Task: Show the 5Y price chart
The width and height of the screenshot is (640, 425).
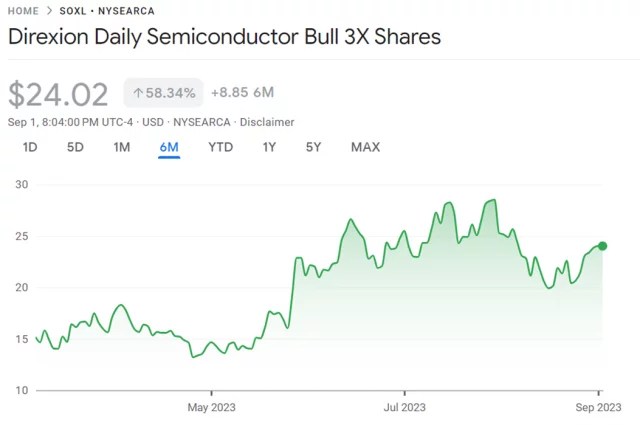Action: (x=313, y=147)
